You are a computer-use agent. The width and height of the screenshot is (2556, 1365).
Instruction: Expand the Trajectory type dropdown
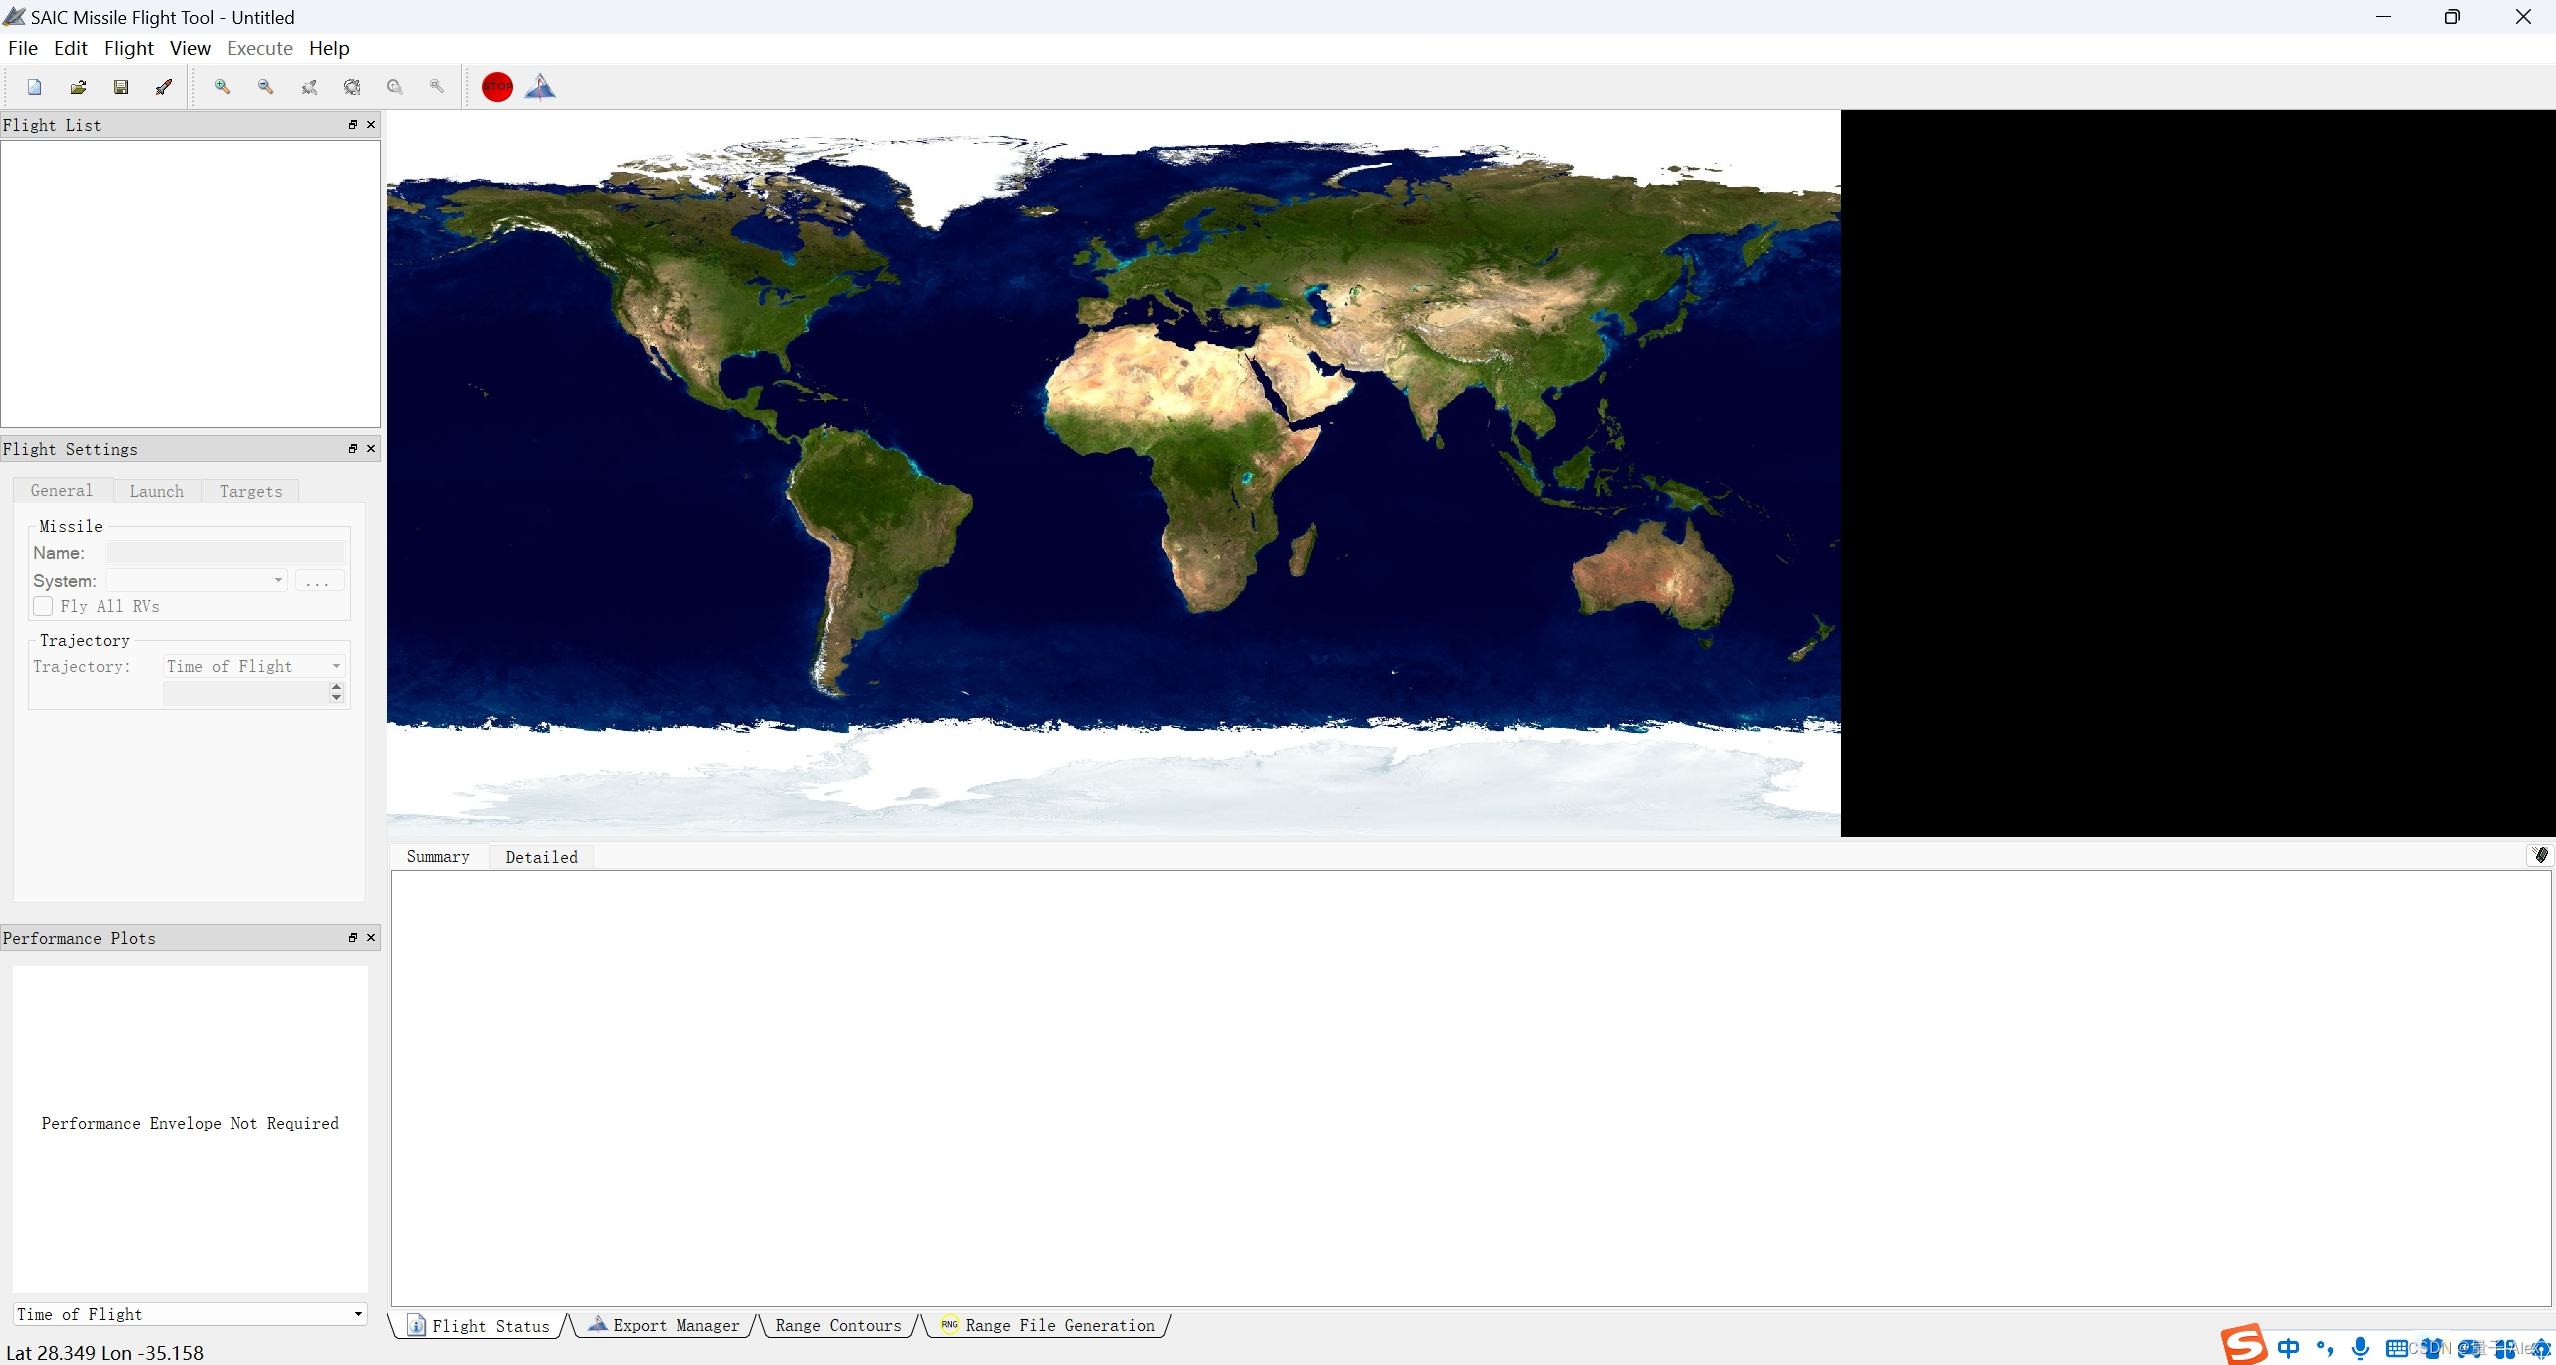(333, 666)
